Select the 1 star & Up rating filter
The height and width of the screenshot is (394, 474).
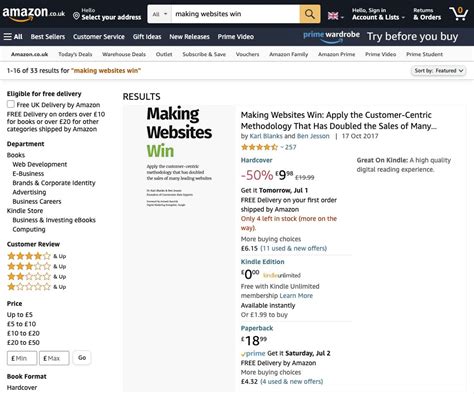pos(37,287)
